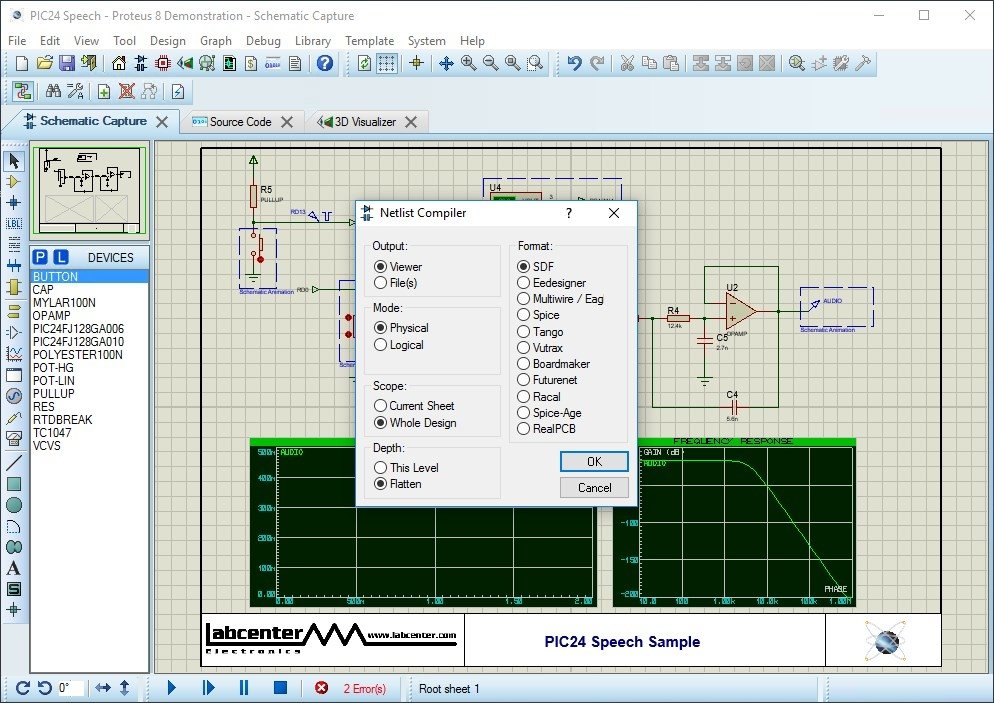
Task: Open PCB layout chip icon in toolbar
Action: [x=163, y=63]
